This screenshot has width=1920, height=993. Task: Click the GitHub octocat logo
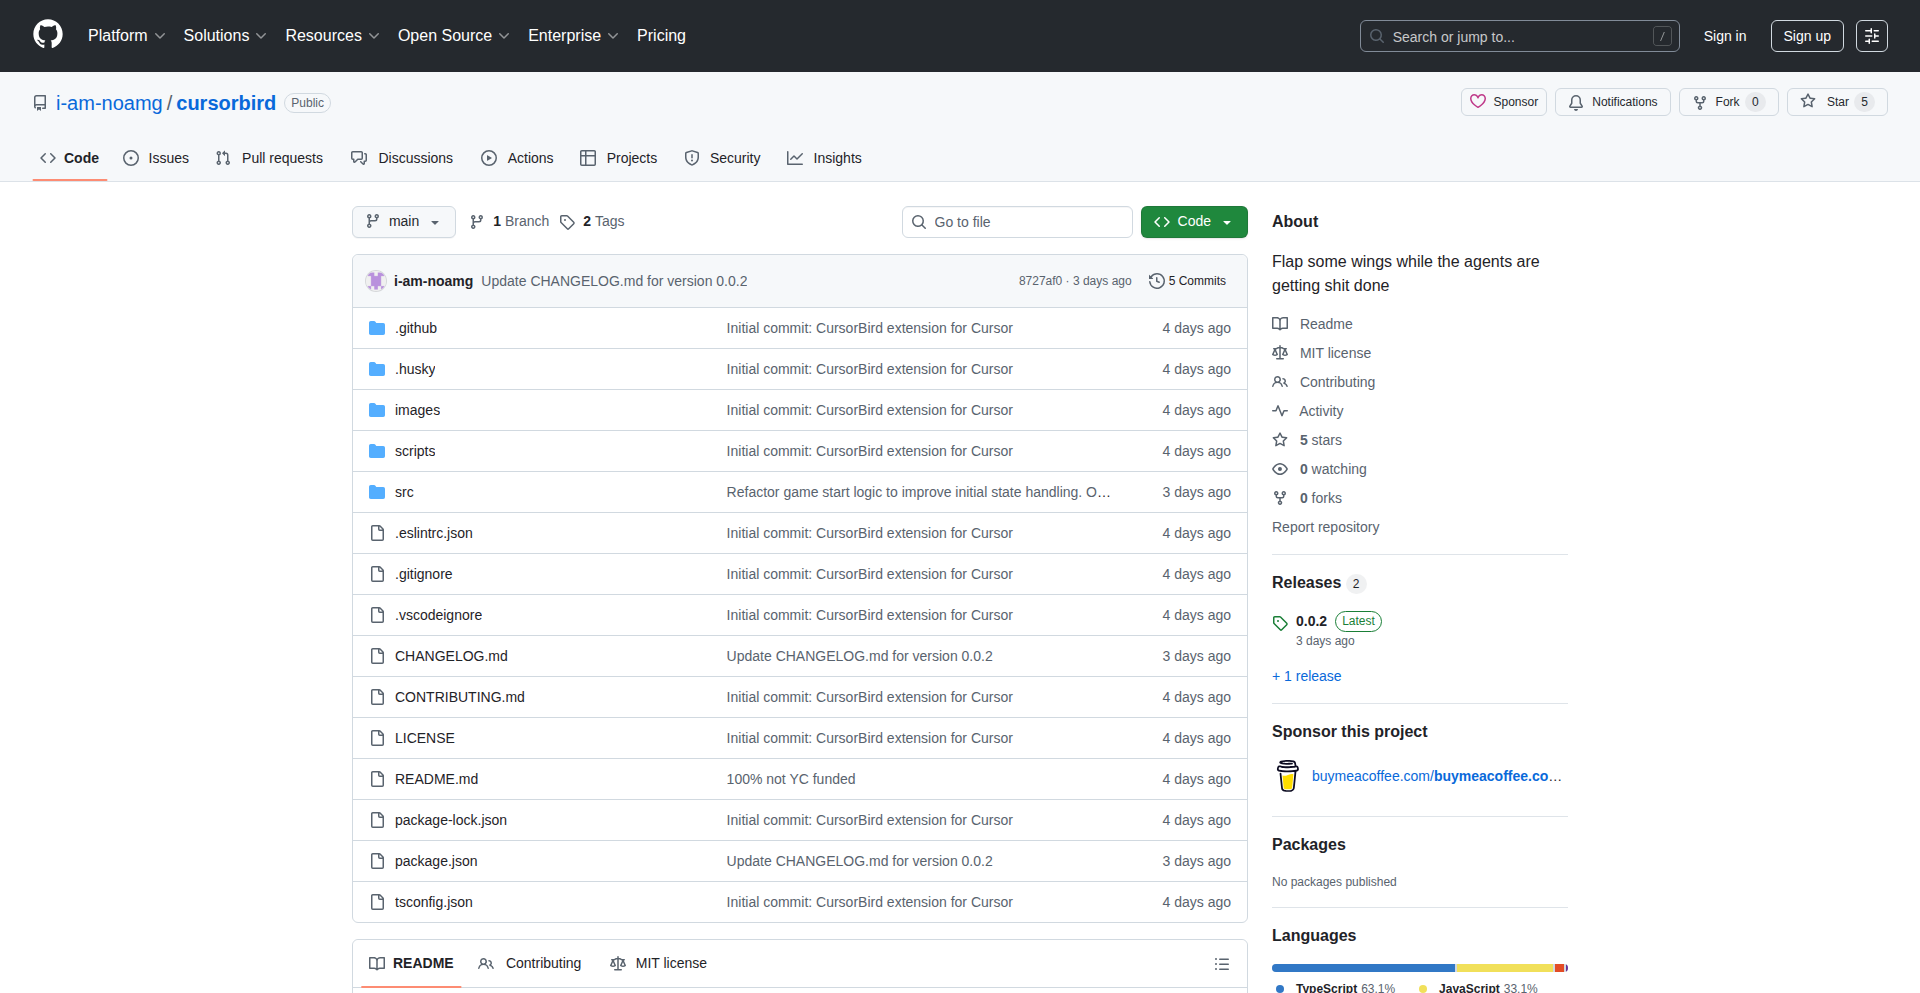47,35
